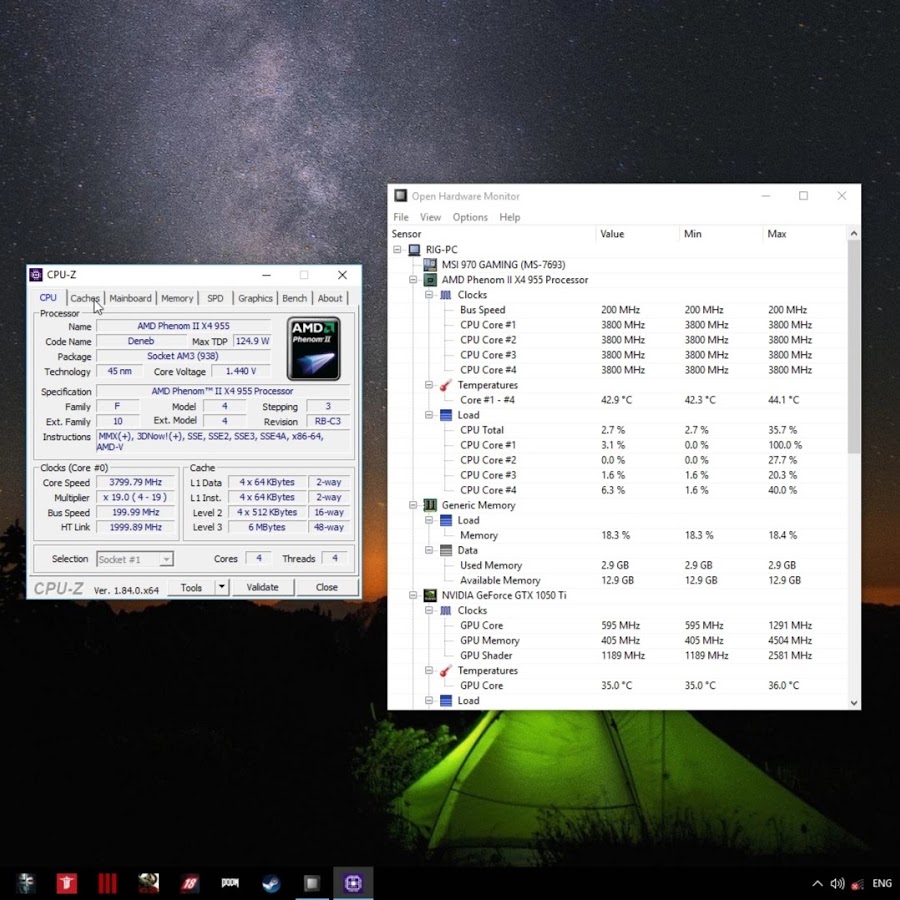Open Steam from the taskbar
The width and height of the screenshot is (900, 900).
(x=271, y=883)
